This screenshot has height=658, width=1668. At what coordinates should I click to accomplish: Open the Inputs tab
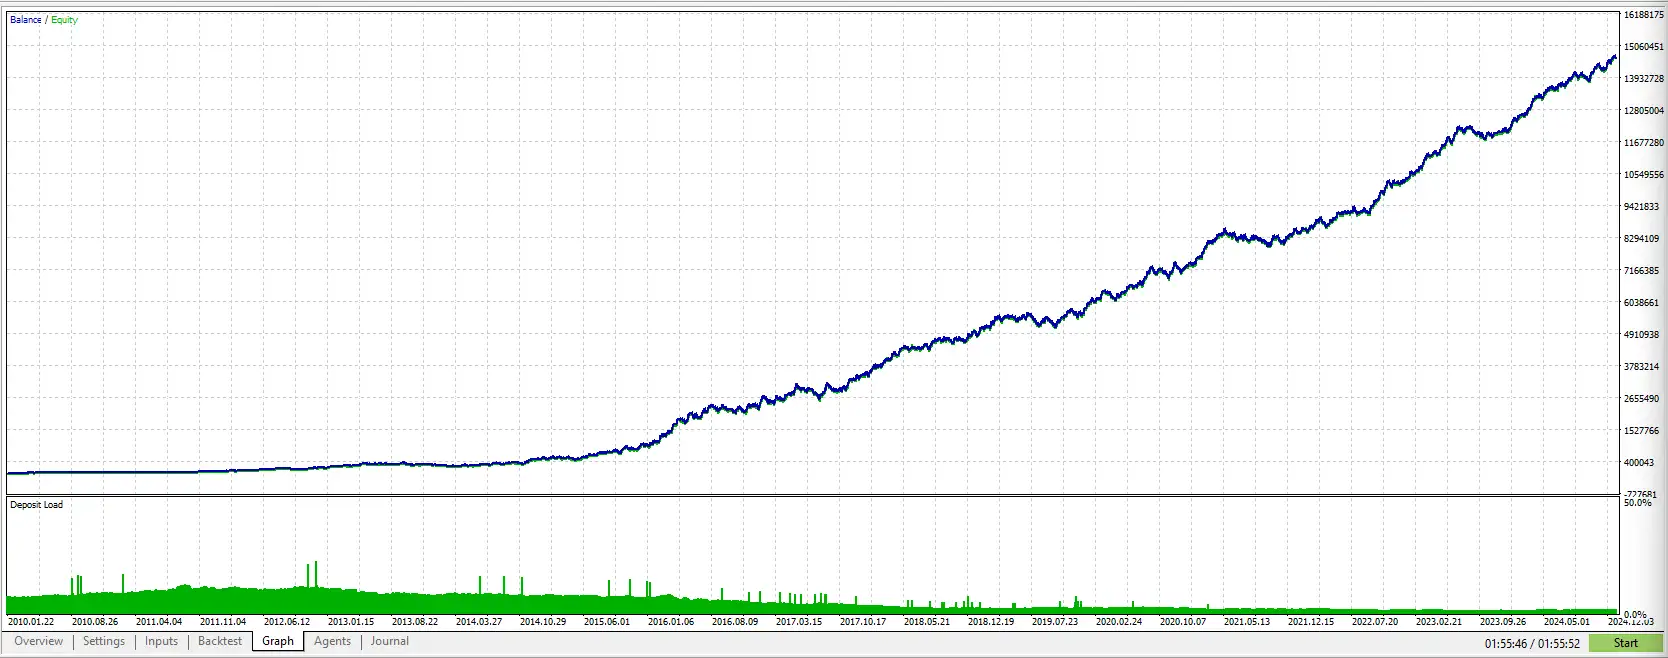point(161,641)
